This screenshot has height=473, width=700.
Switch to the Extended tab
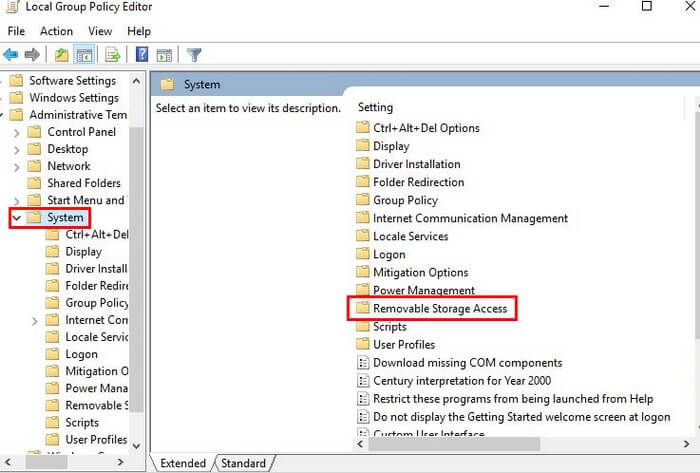pos(183,463)
